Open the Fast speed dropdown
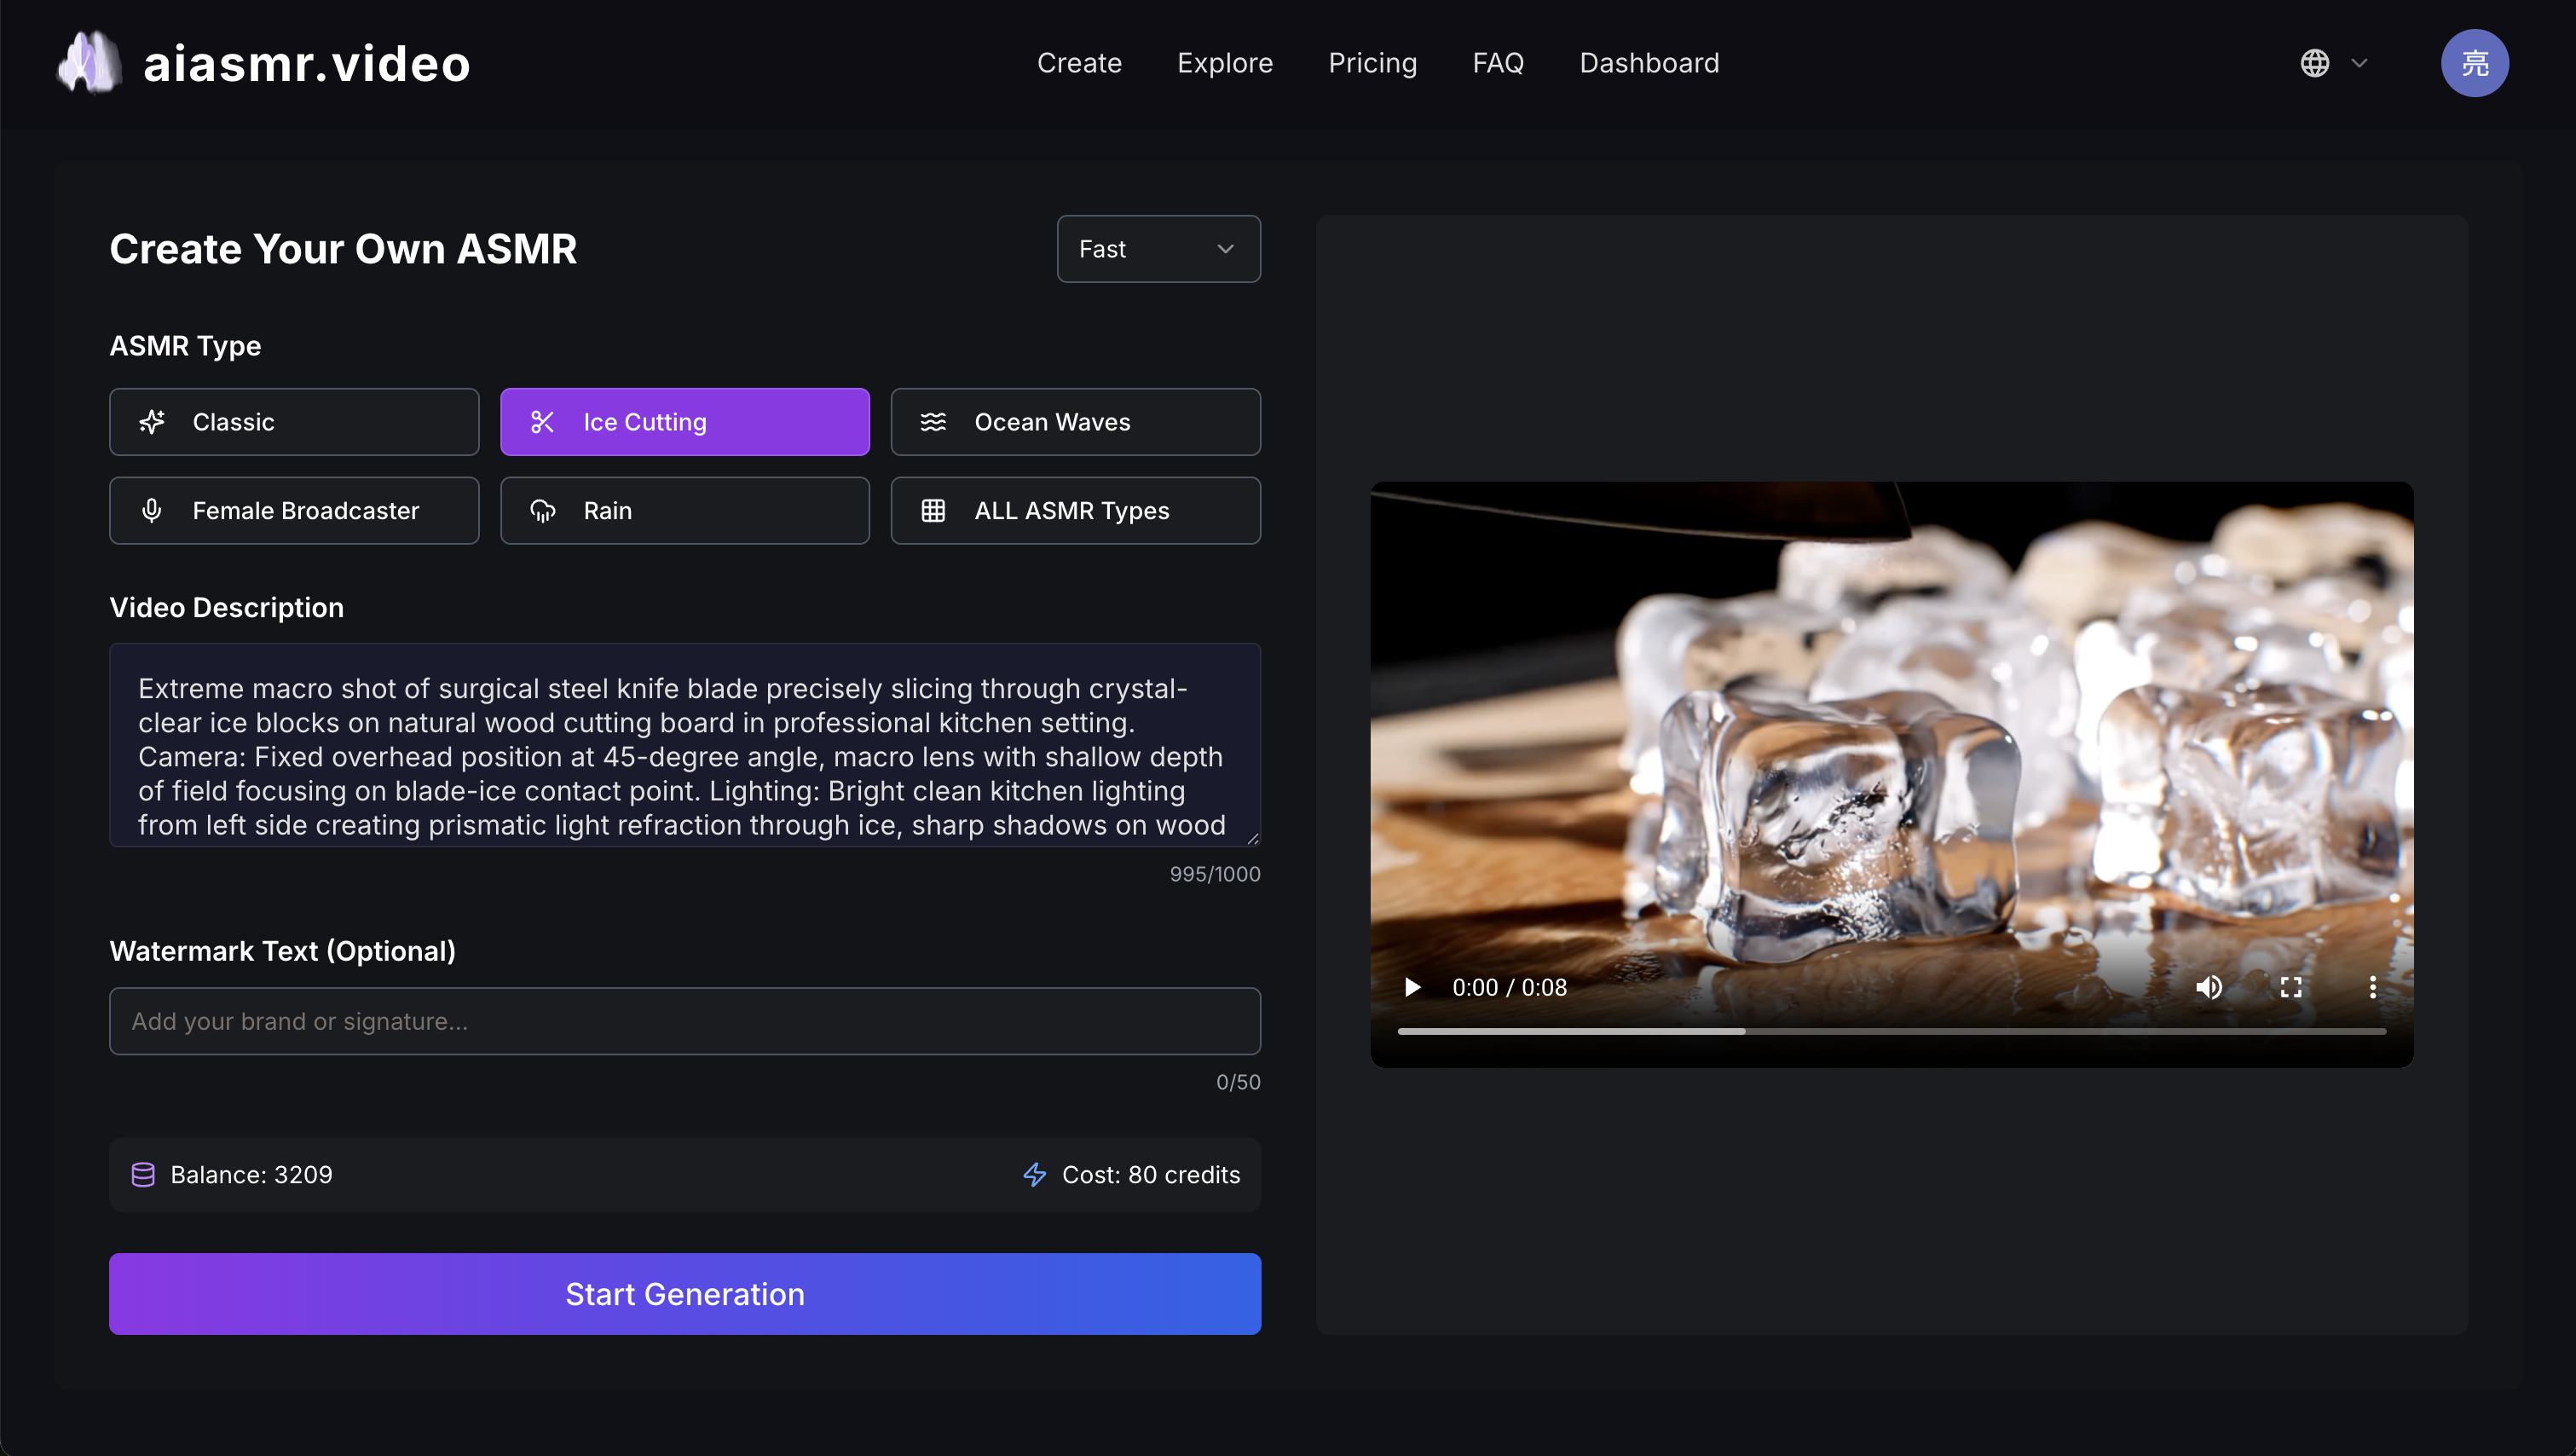Image resolution: width=2576 pixels, height=1456 pixels. [1158, 248]
